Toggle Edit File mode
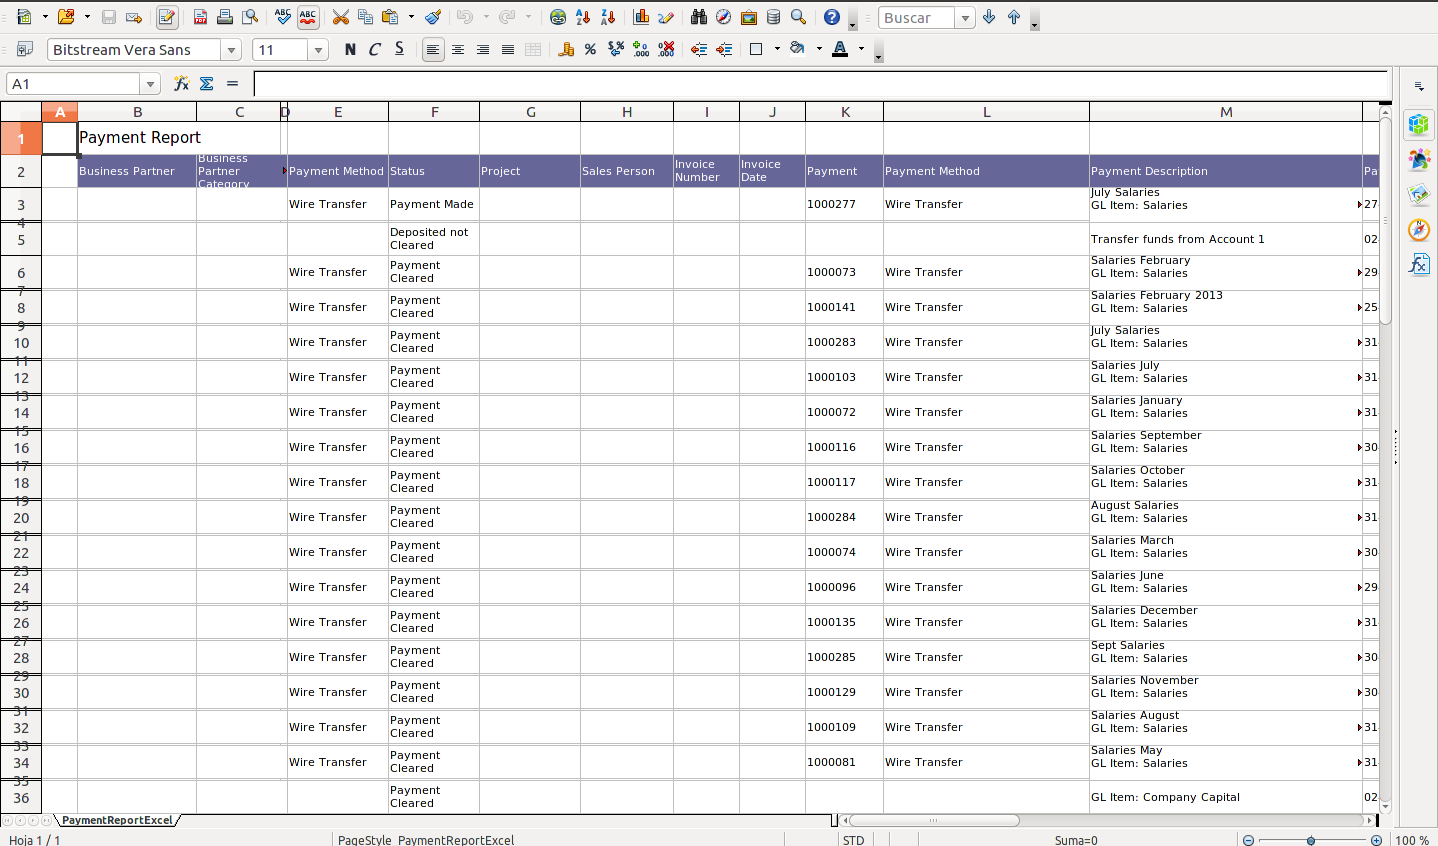The width and height of the screenshot is (1438, 846). coord(167,18)
